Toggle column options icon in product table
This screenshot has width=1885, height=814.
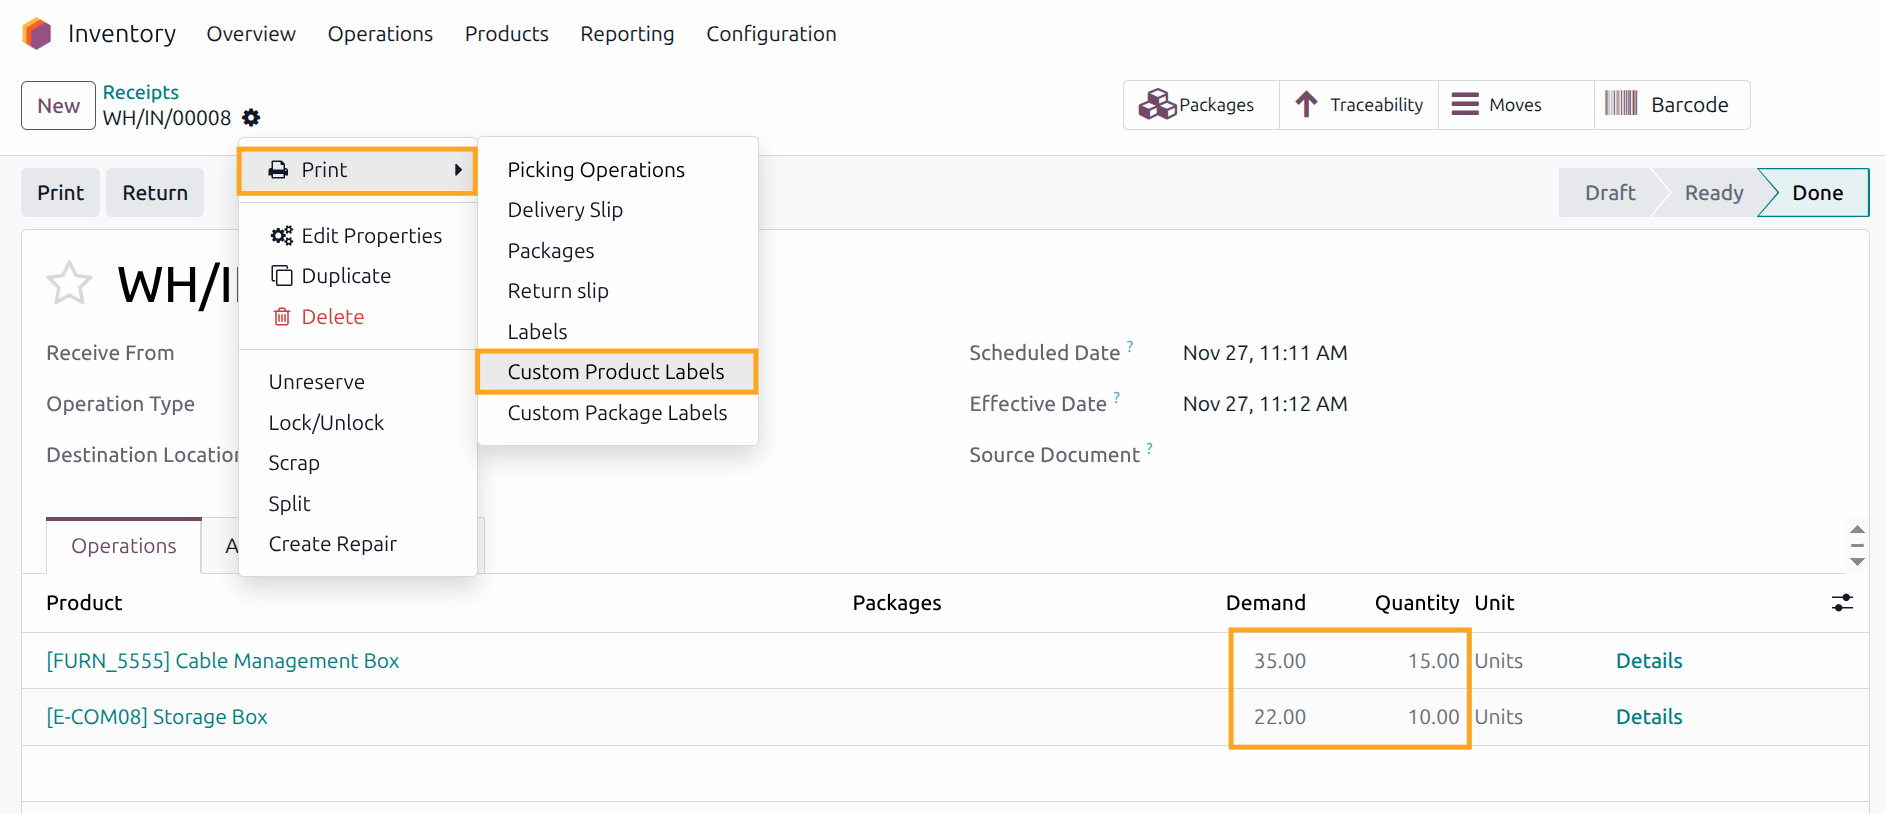point(1841,603)
